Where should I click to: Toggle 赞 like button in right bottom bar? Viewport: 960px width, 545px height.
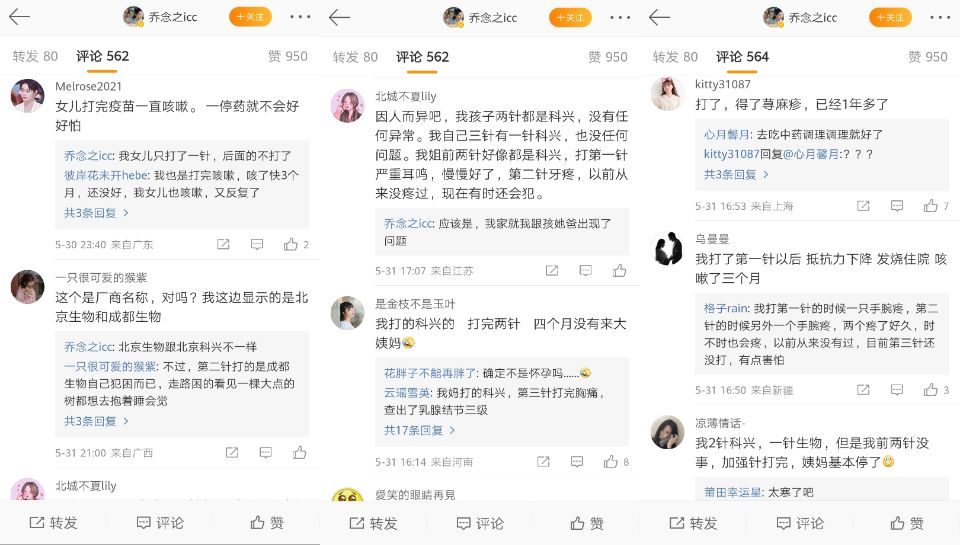pyautogui.click(x=907, y=523)
